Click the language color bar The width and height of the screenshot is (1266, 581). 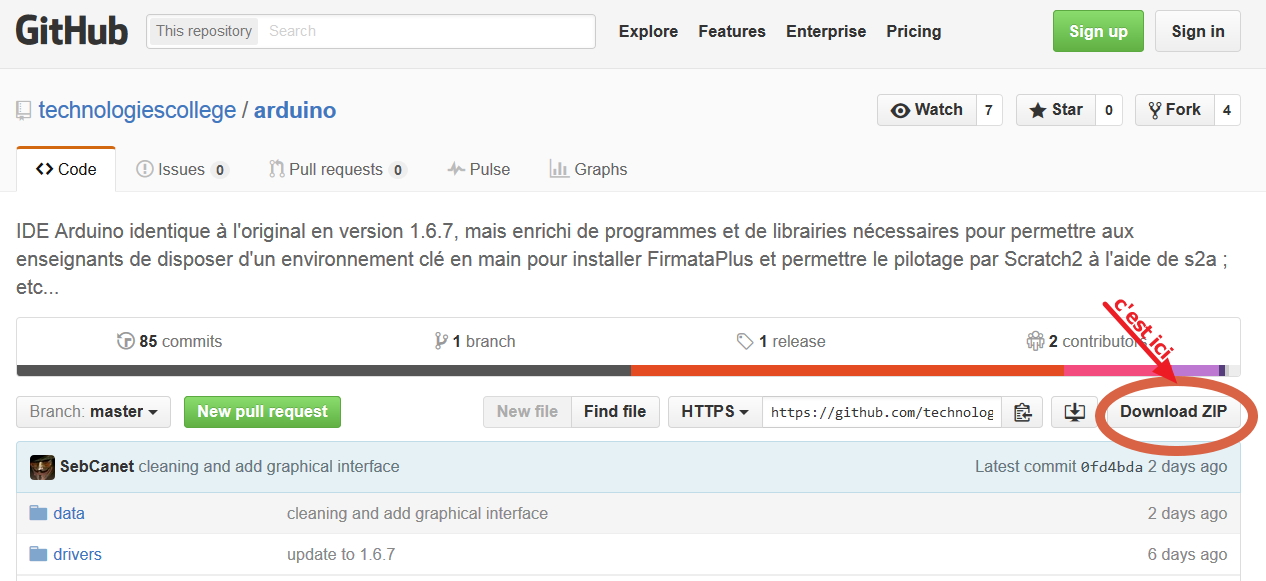[x=628, y=371]
